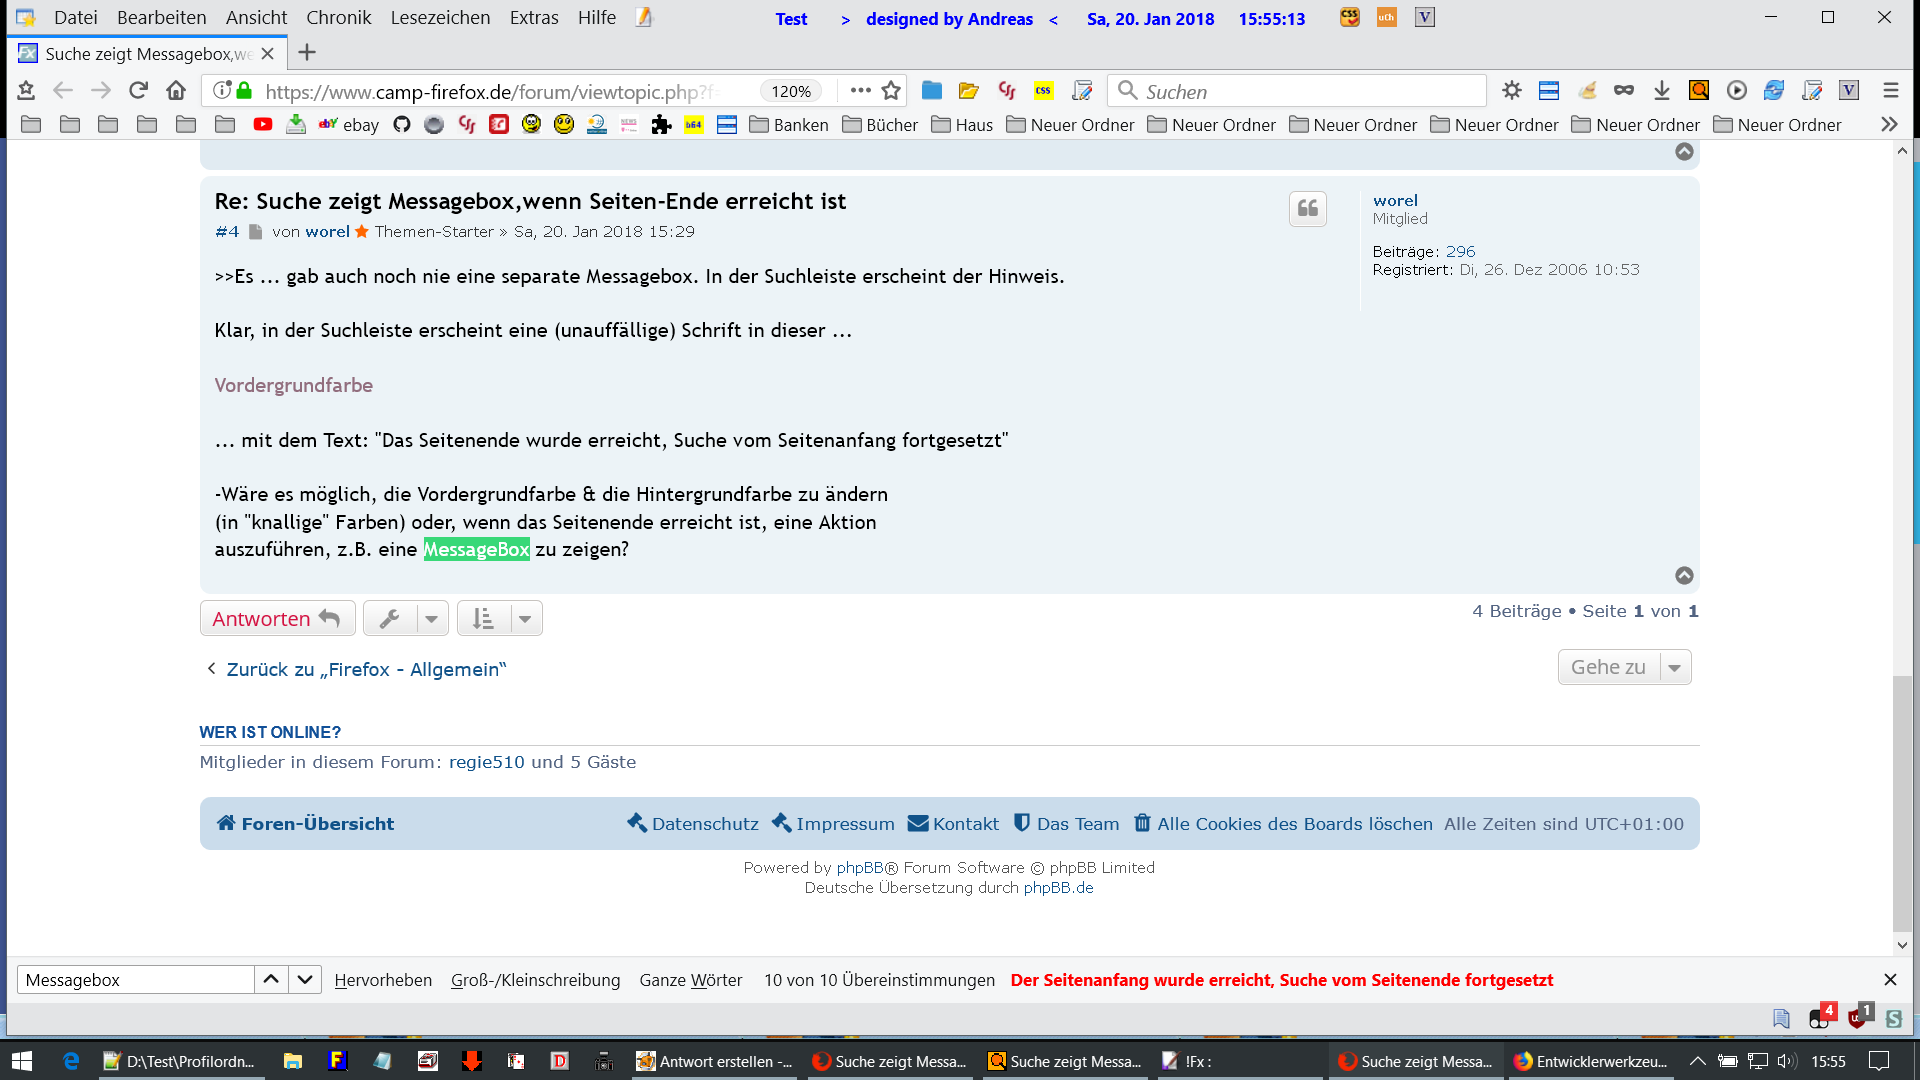Click the Antworten reply button

tap(277, 619)
